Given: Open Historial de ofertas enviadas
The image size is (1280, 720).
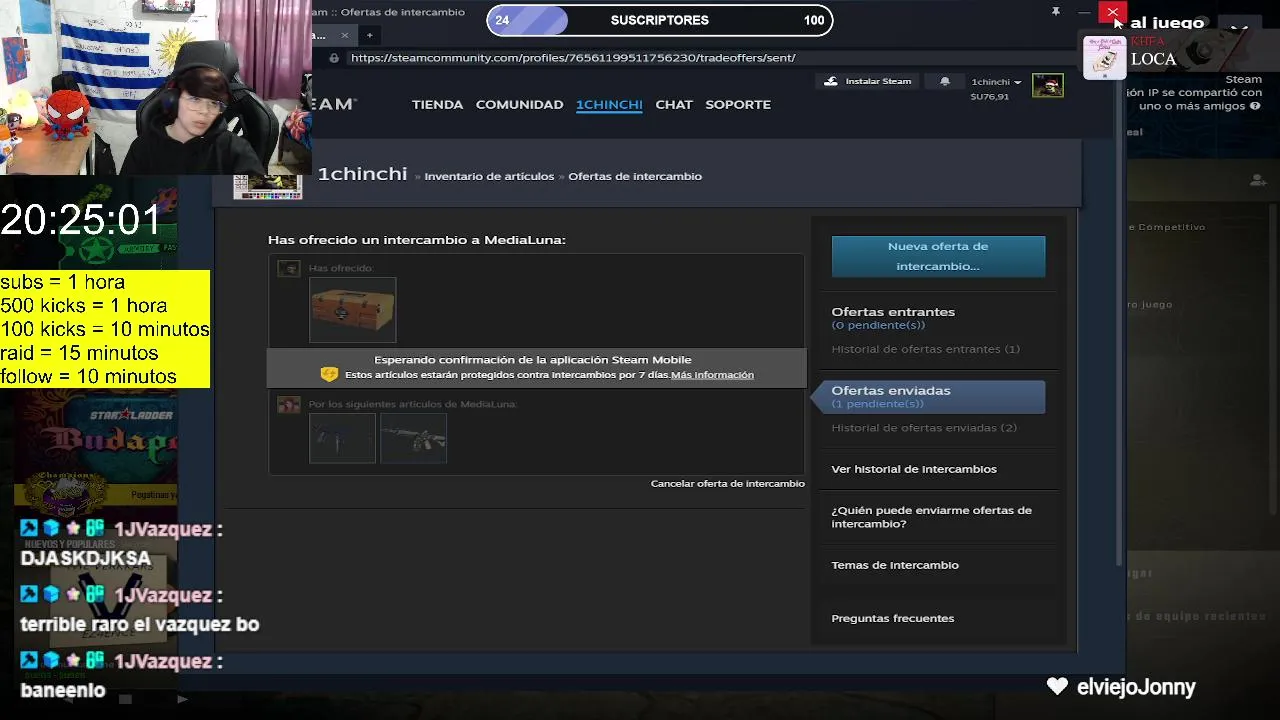Looking at the screenshot, I should coord(924,428).
